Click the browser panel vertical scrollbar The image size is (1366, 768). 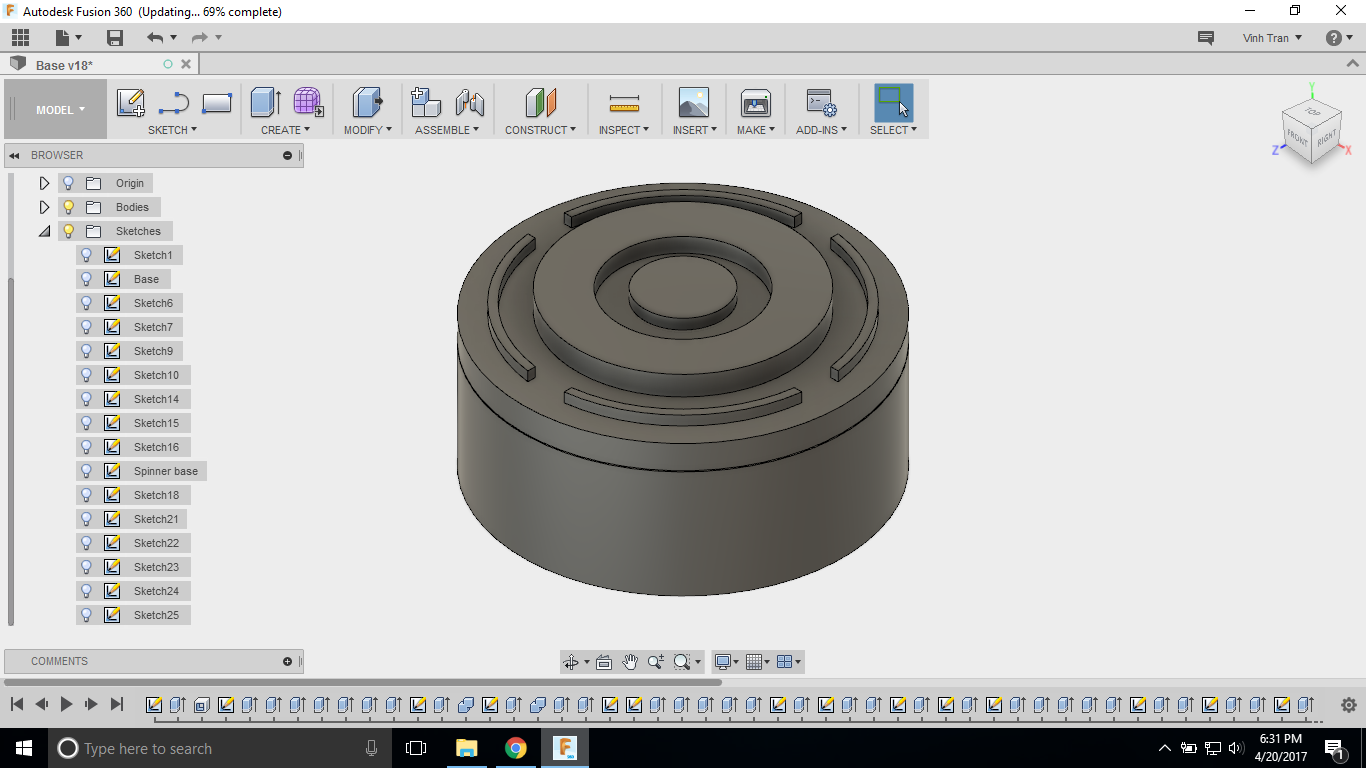click(11, 450)
